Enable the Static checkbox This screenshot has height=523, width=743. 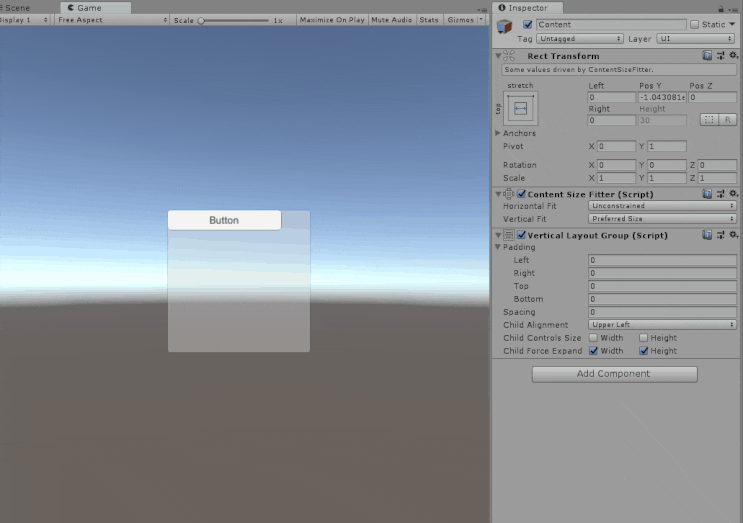pos(694,24)
